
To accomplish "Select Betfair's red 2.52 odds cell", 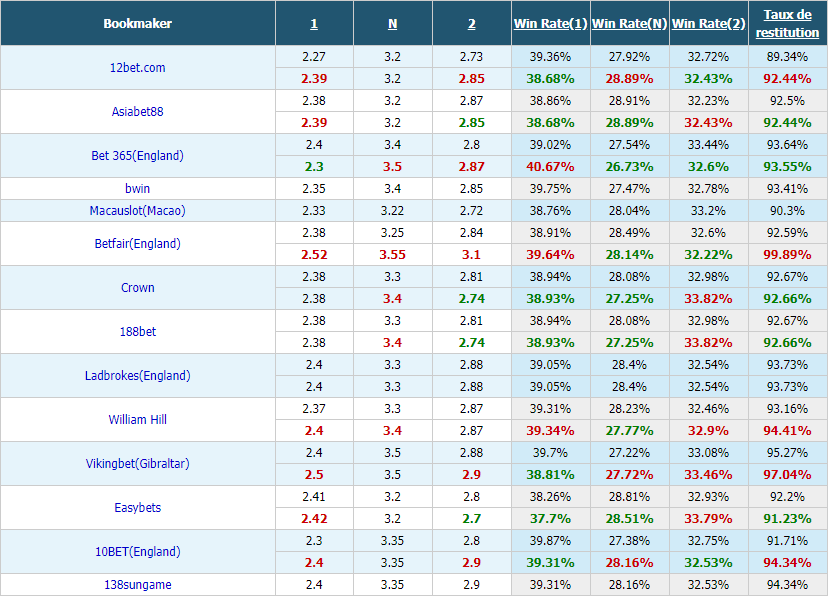I will (x=314, y=254).
